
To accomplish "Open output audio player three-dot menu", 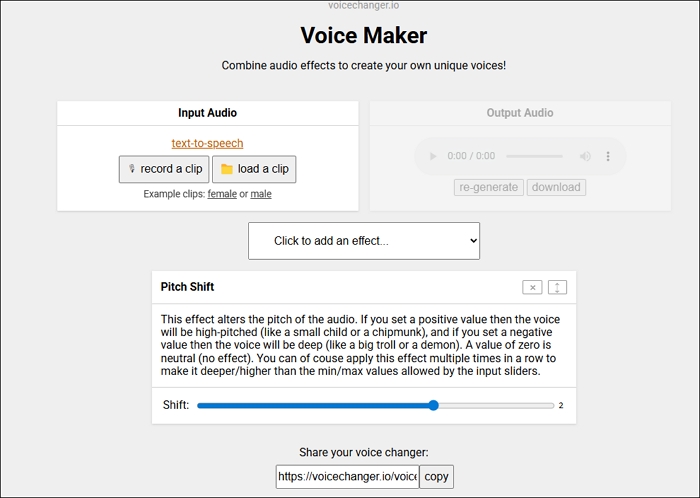I will tap(608, 156).
